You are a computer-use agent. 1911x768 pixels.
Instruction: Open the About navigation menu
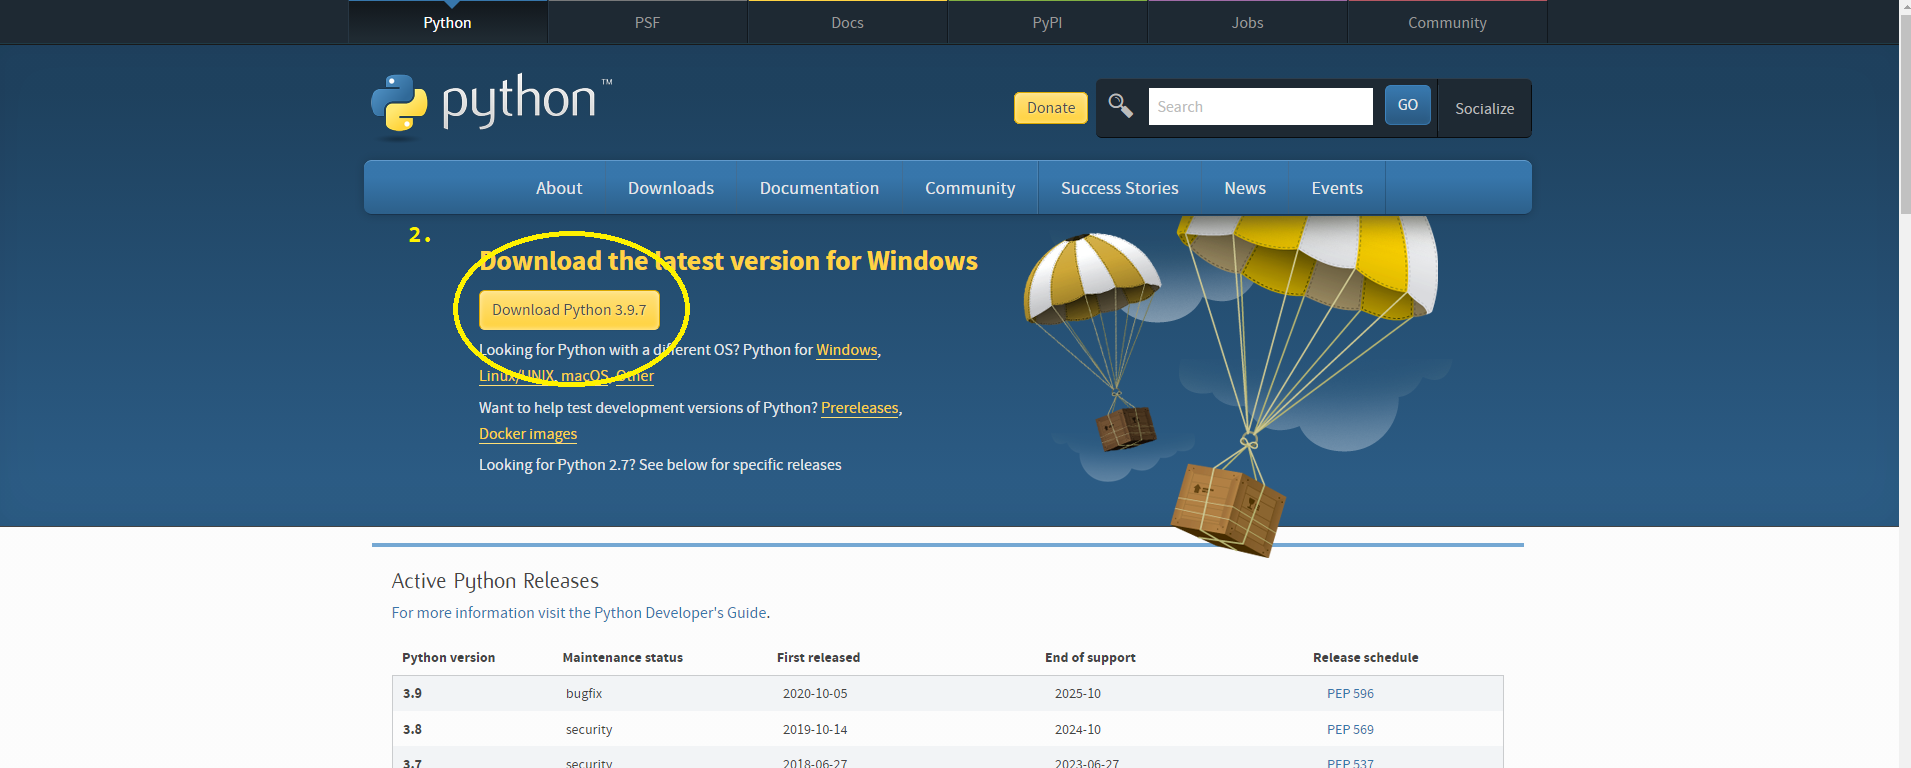tap(559, 188)
